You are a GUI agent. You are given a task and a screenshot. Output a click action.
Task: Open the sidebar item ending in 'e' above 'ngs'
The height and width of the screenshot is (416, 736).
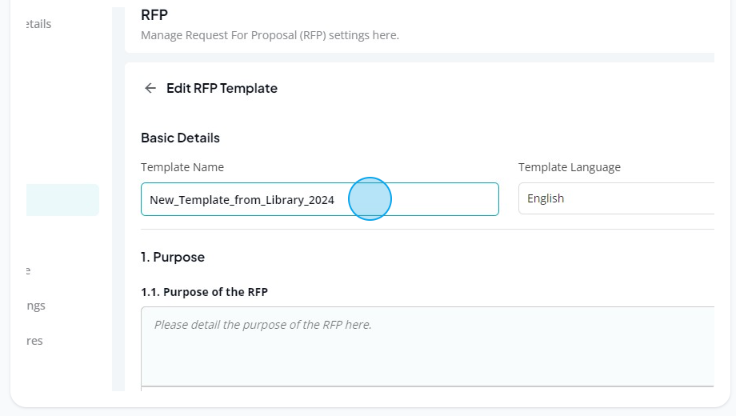[x=28, y=271]
